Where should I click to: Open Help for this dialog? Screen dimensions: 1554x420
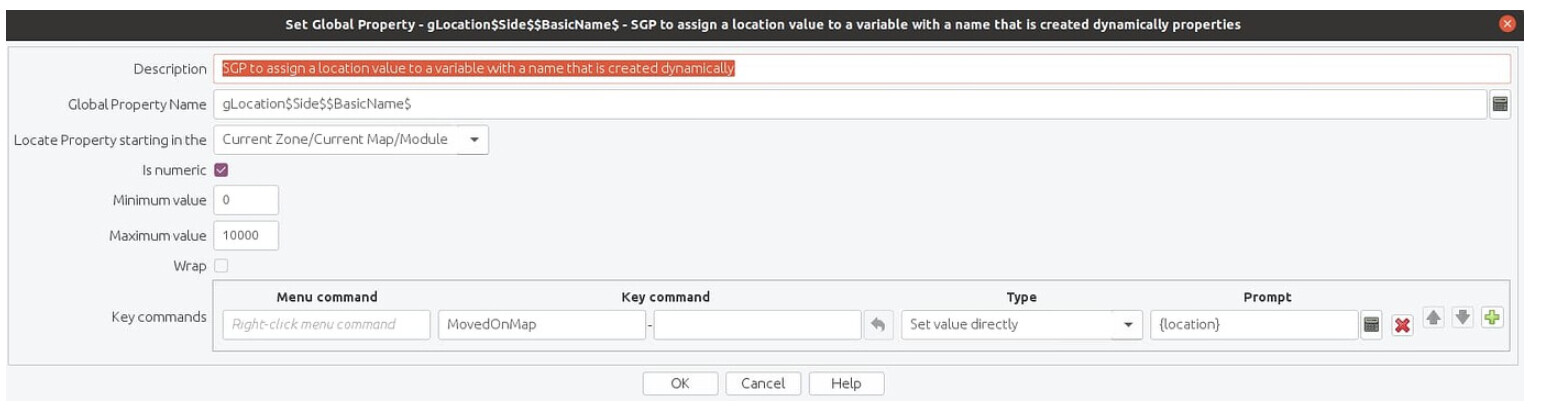(x=846, y=384)
